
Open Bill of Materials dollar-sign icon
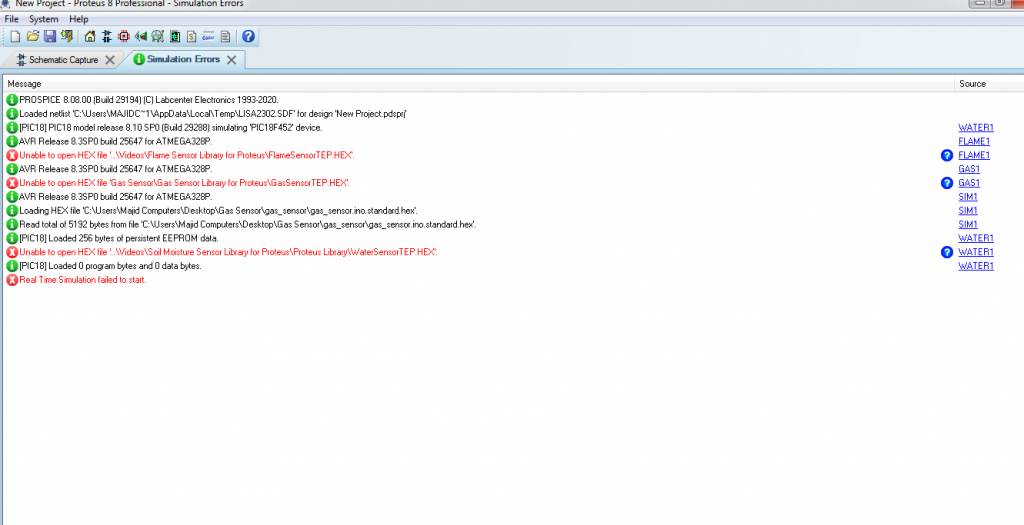click(191, 37)
